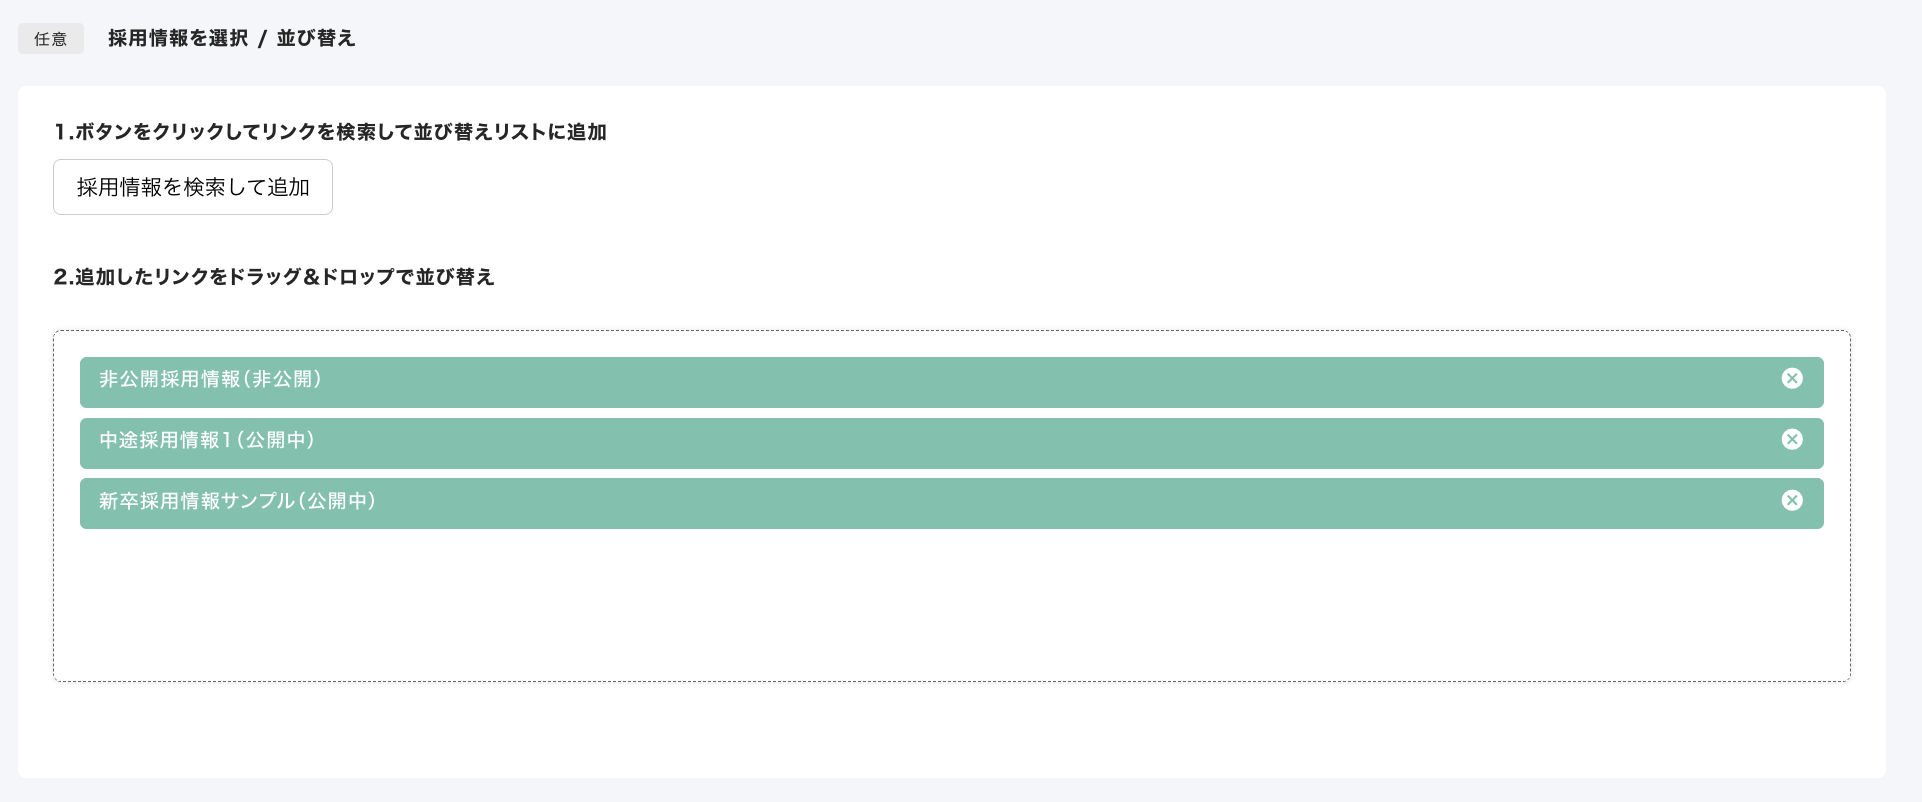The width and height of the screenshot is (1922, 802).
Task: Click the step 2 drag-and-drop instruction heading
Action: pyautogui.click(x=274, y=277)
